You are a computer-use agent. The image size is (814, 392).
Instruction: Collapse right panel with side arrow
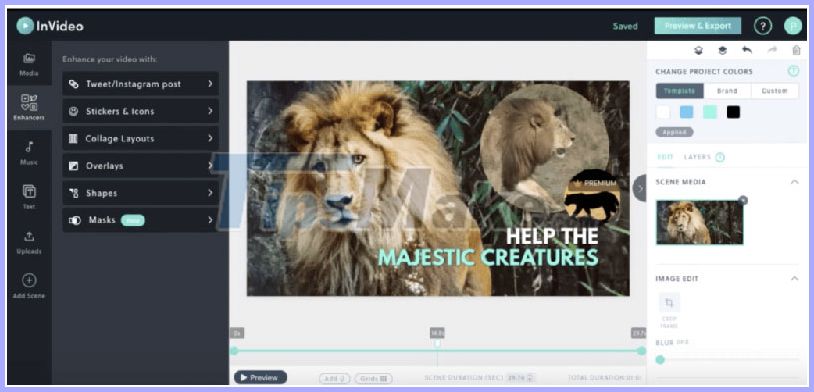(x=640, y=188)
